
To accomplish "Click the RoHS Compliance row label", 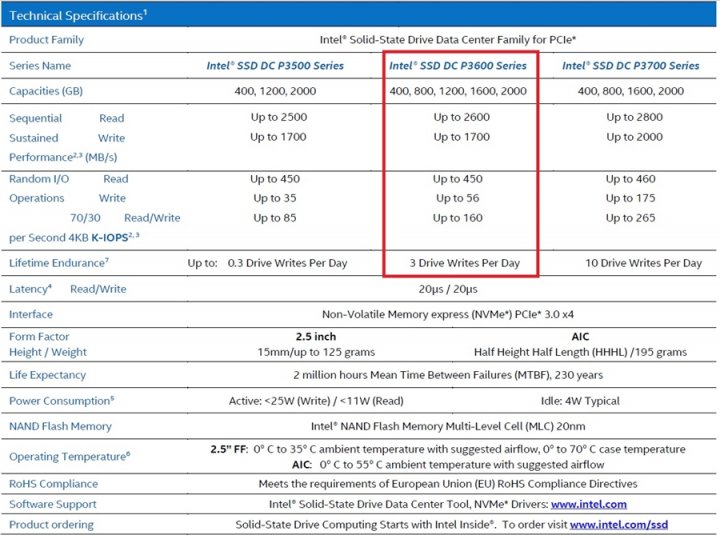I will (x=53, y=484).
